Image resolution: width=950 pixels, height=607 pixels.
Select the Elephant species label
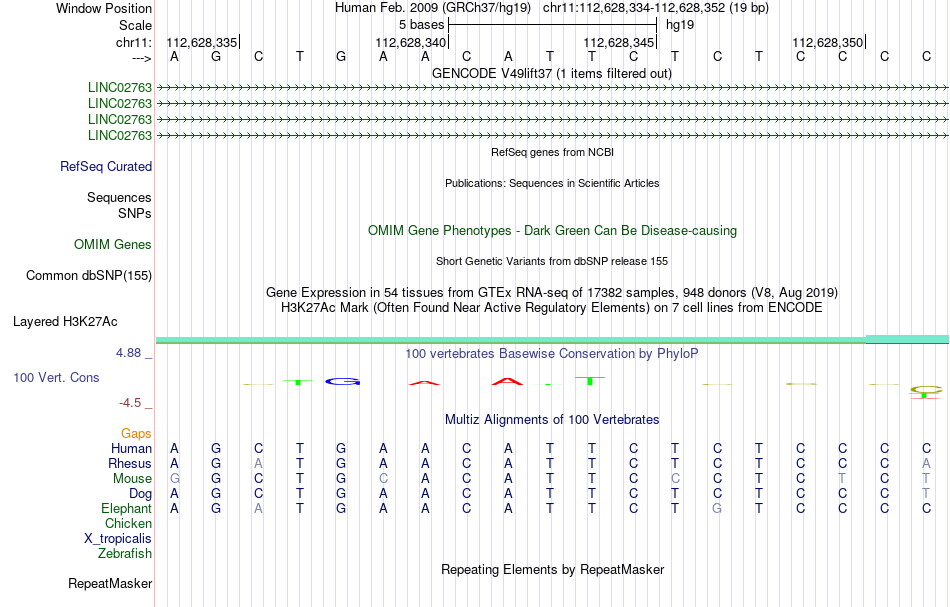coord(126,508)
